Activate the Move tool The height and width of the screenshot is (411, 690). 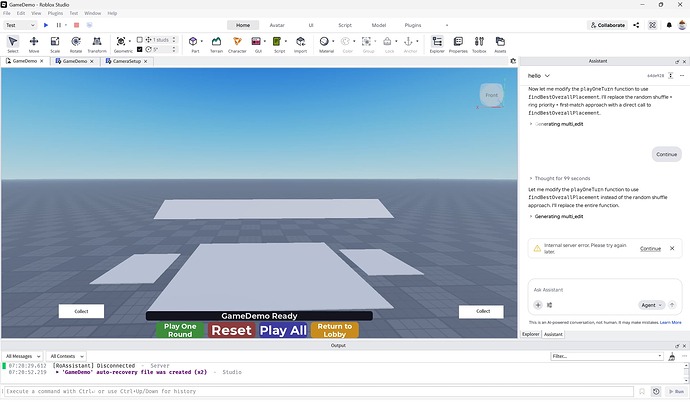pyautogui.click(x=34, y=44)
